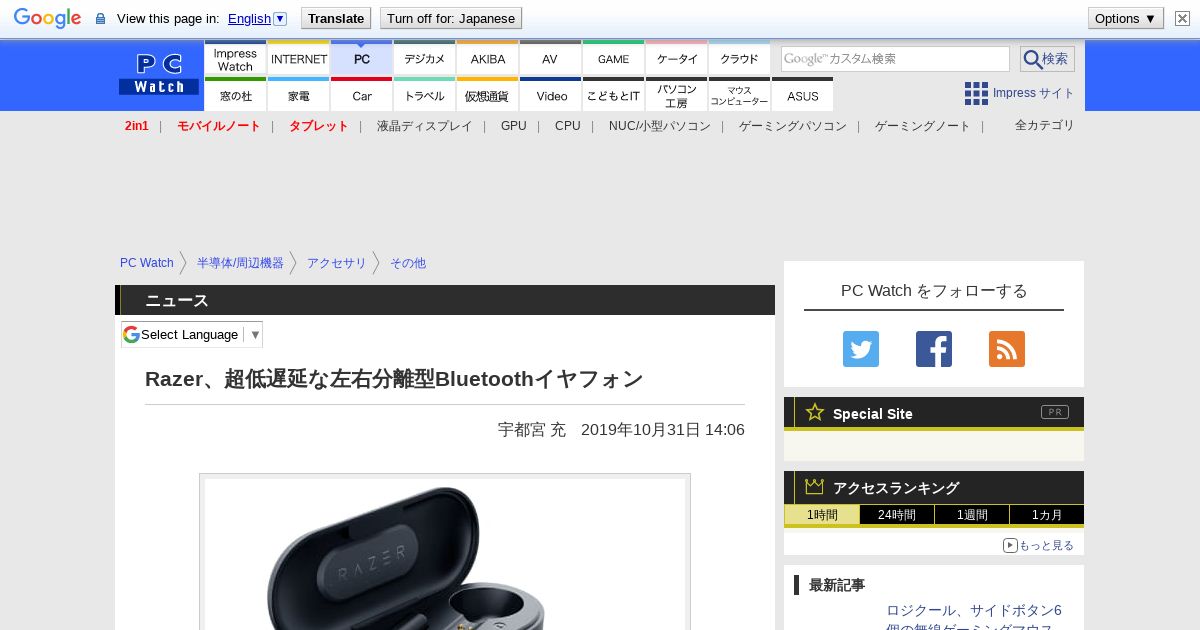This screenshot has height=630, width=1200.
Task: Open the 家電 tab
Action: pyautogui.click(x=298, y=95)
